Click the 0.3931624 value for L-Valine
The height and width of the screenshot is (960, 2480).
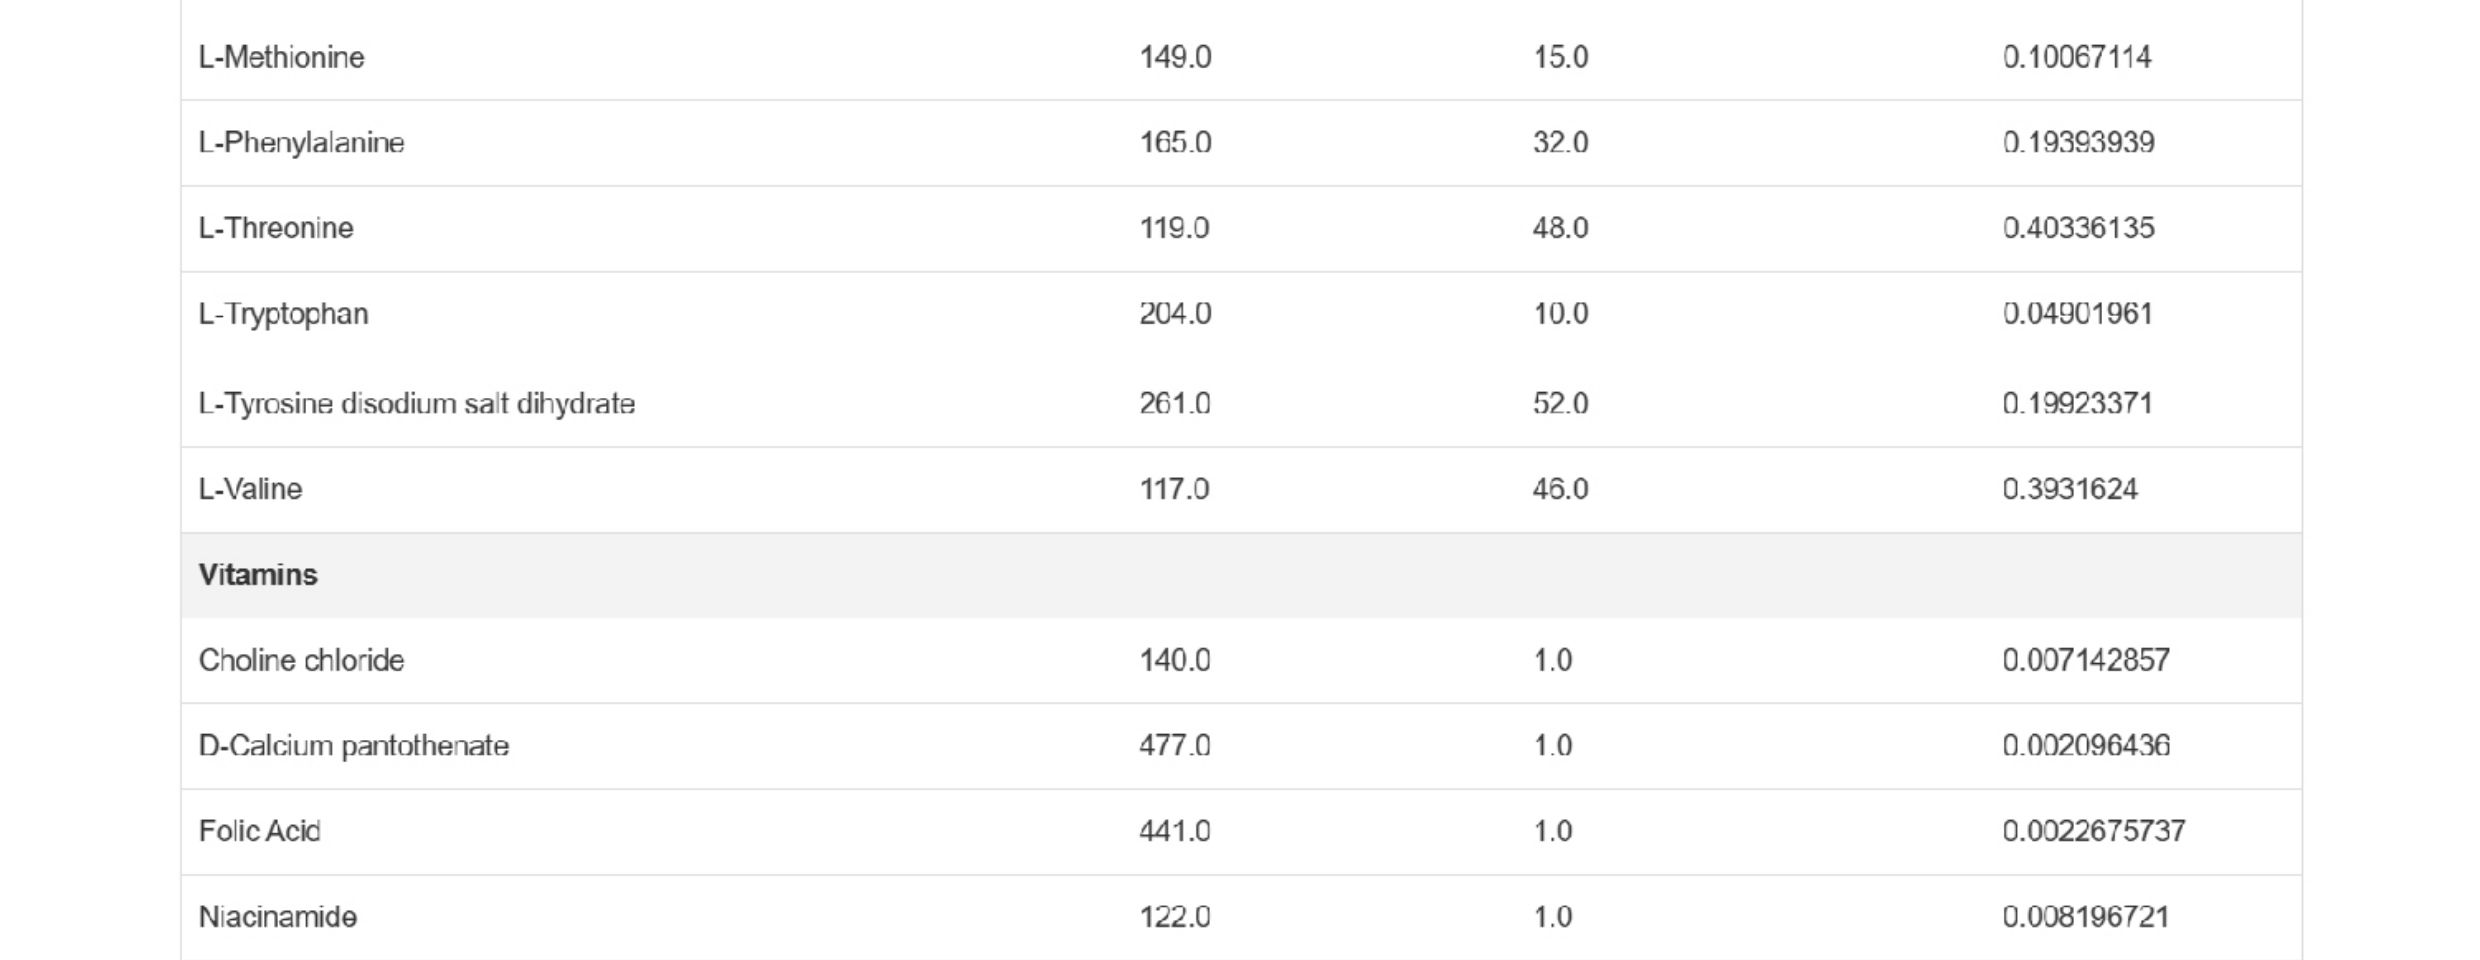tap(2070, 489)
